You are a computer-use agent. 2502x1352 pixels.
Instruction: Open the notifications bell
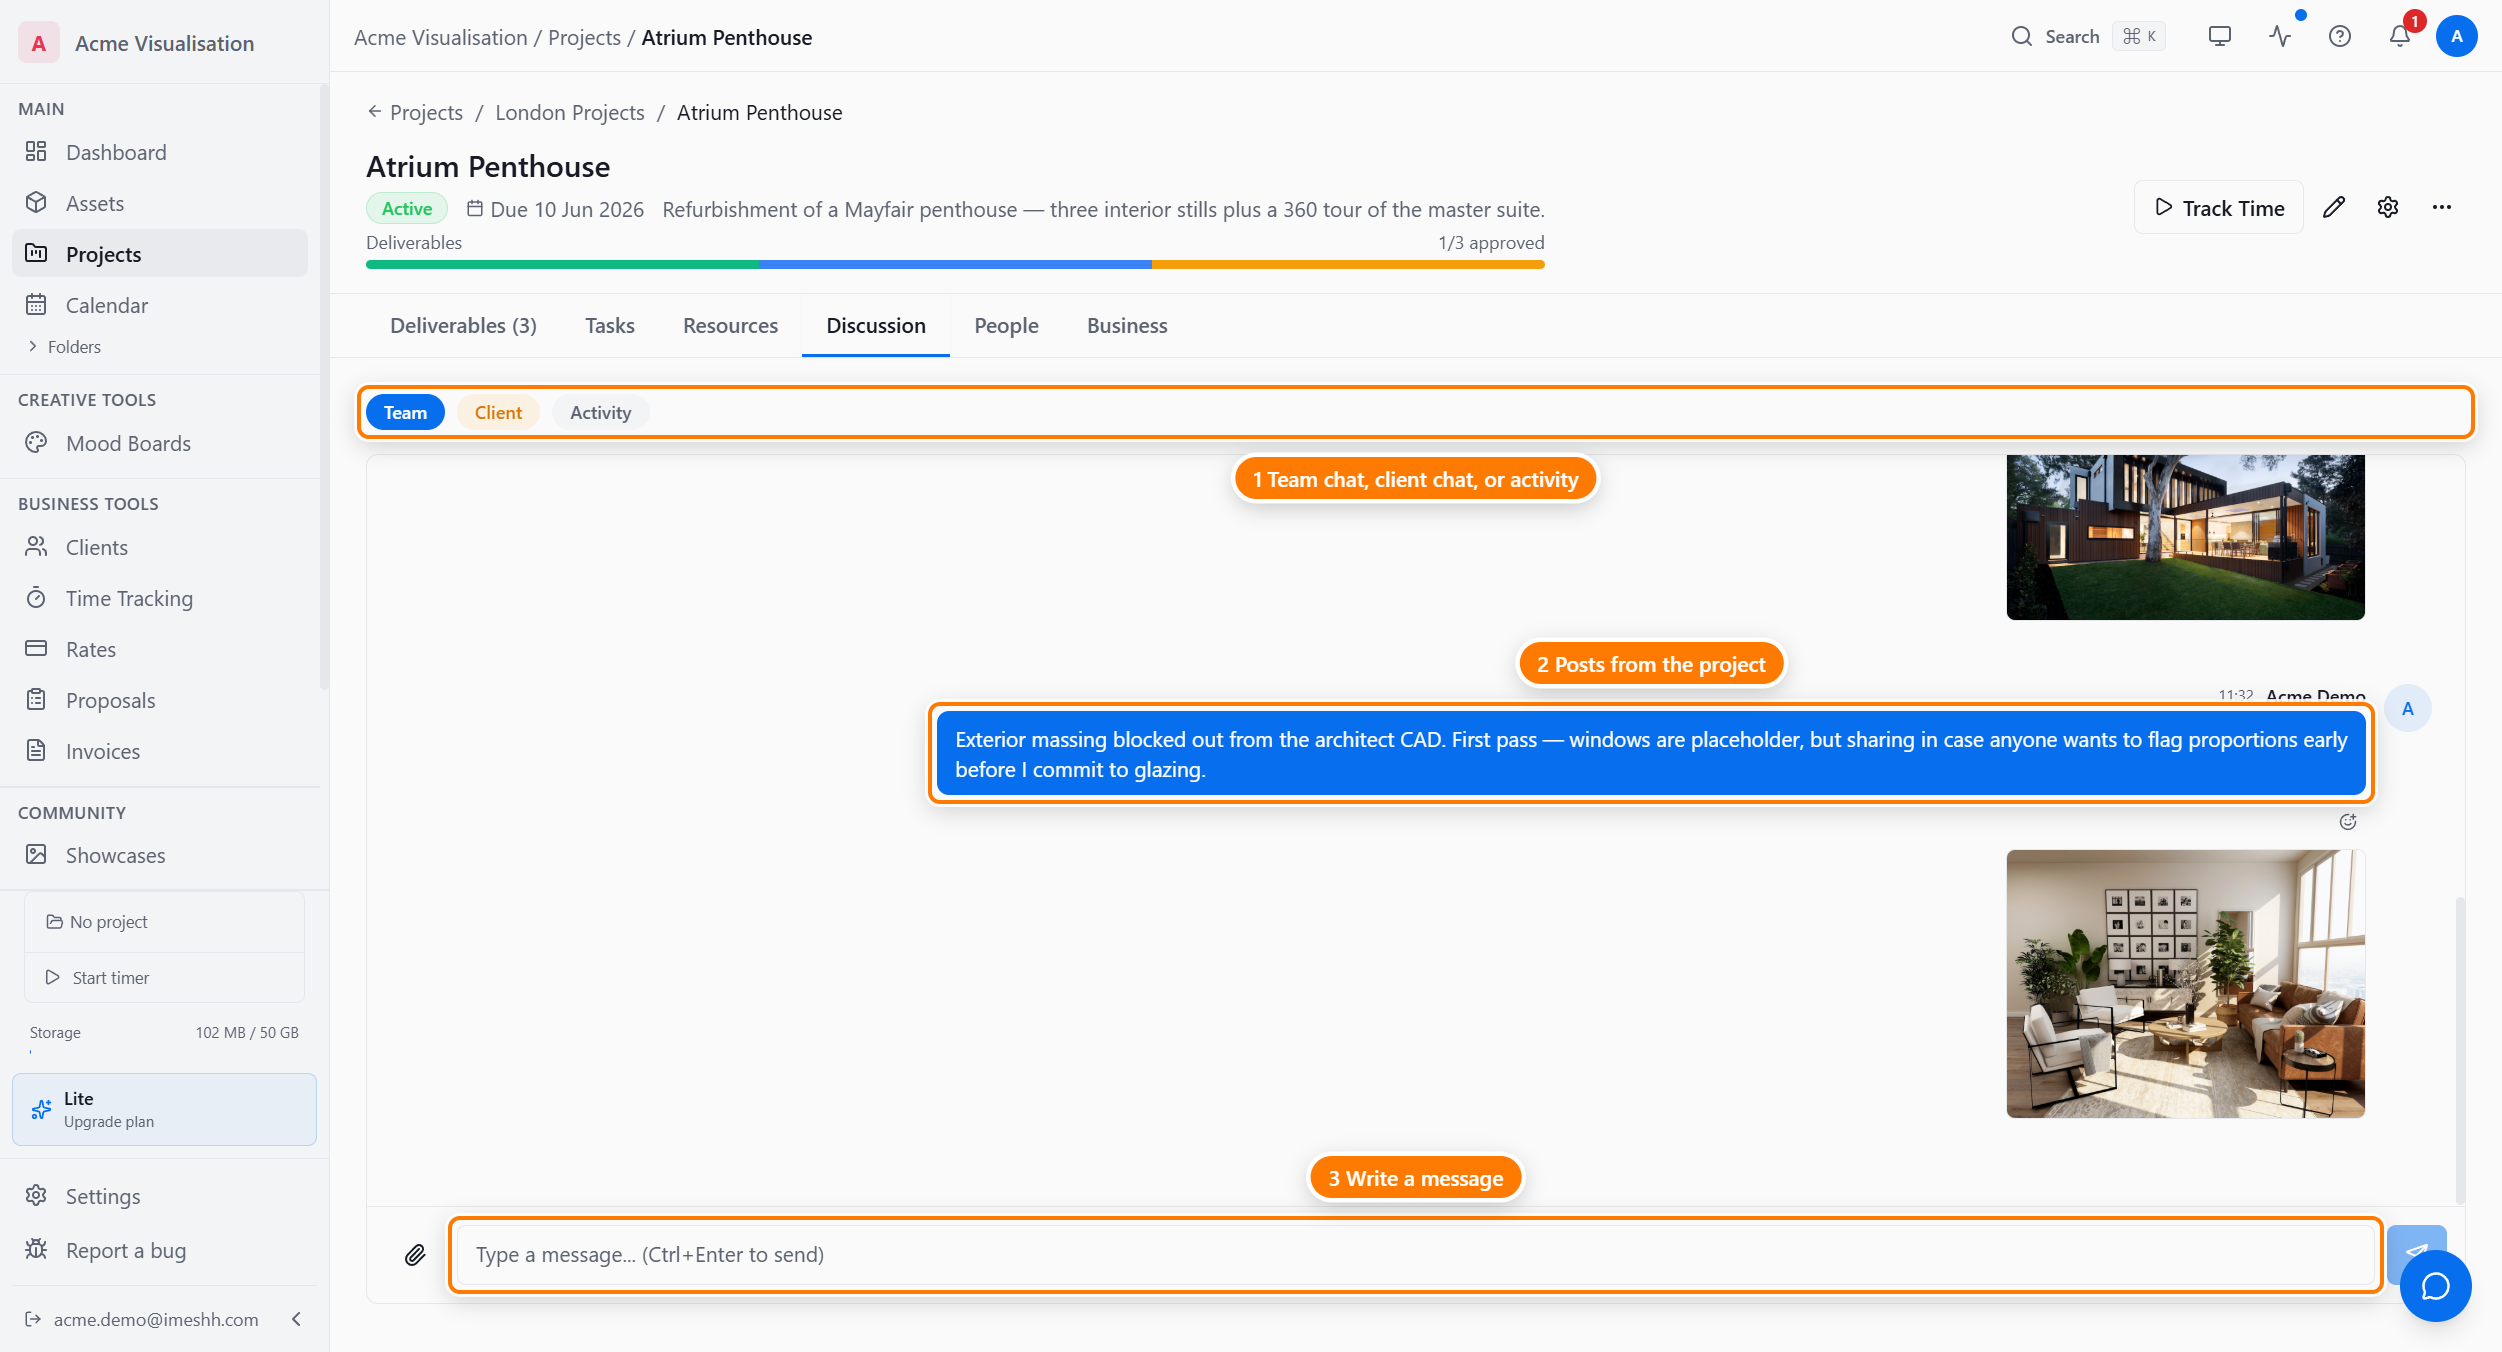pyautogui.click(x=2400, y=37)
